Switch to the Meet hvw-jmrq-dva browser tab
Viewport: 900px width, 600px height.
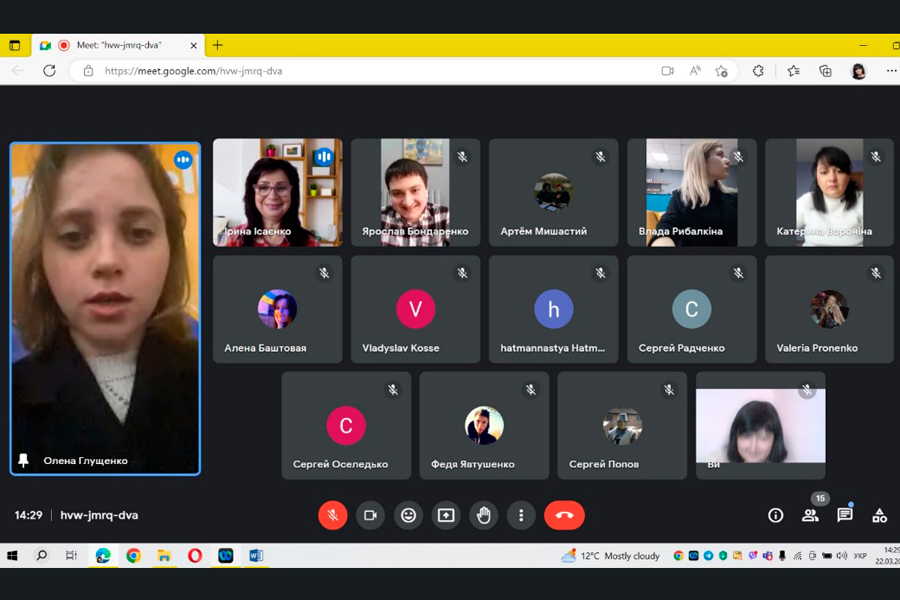click(x=118, y=45)
